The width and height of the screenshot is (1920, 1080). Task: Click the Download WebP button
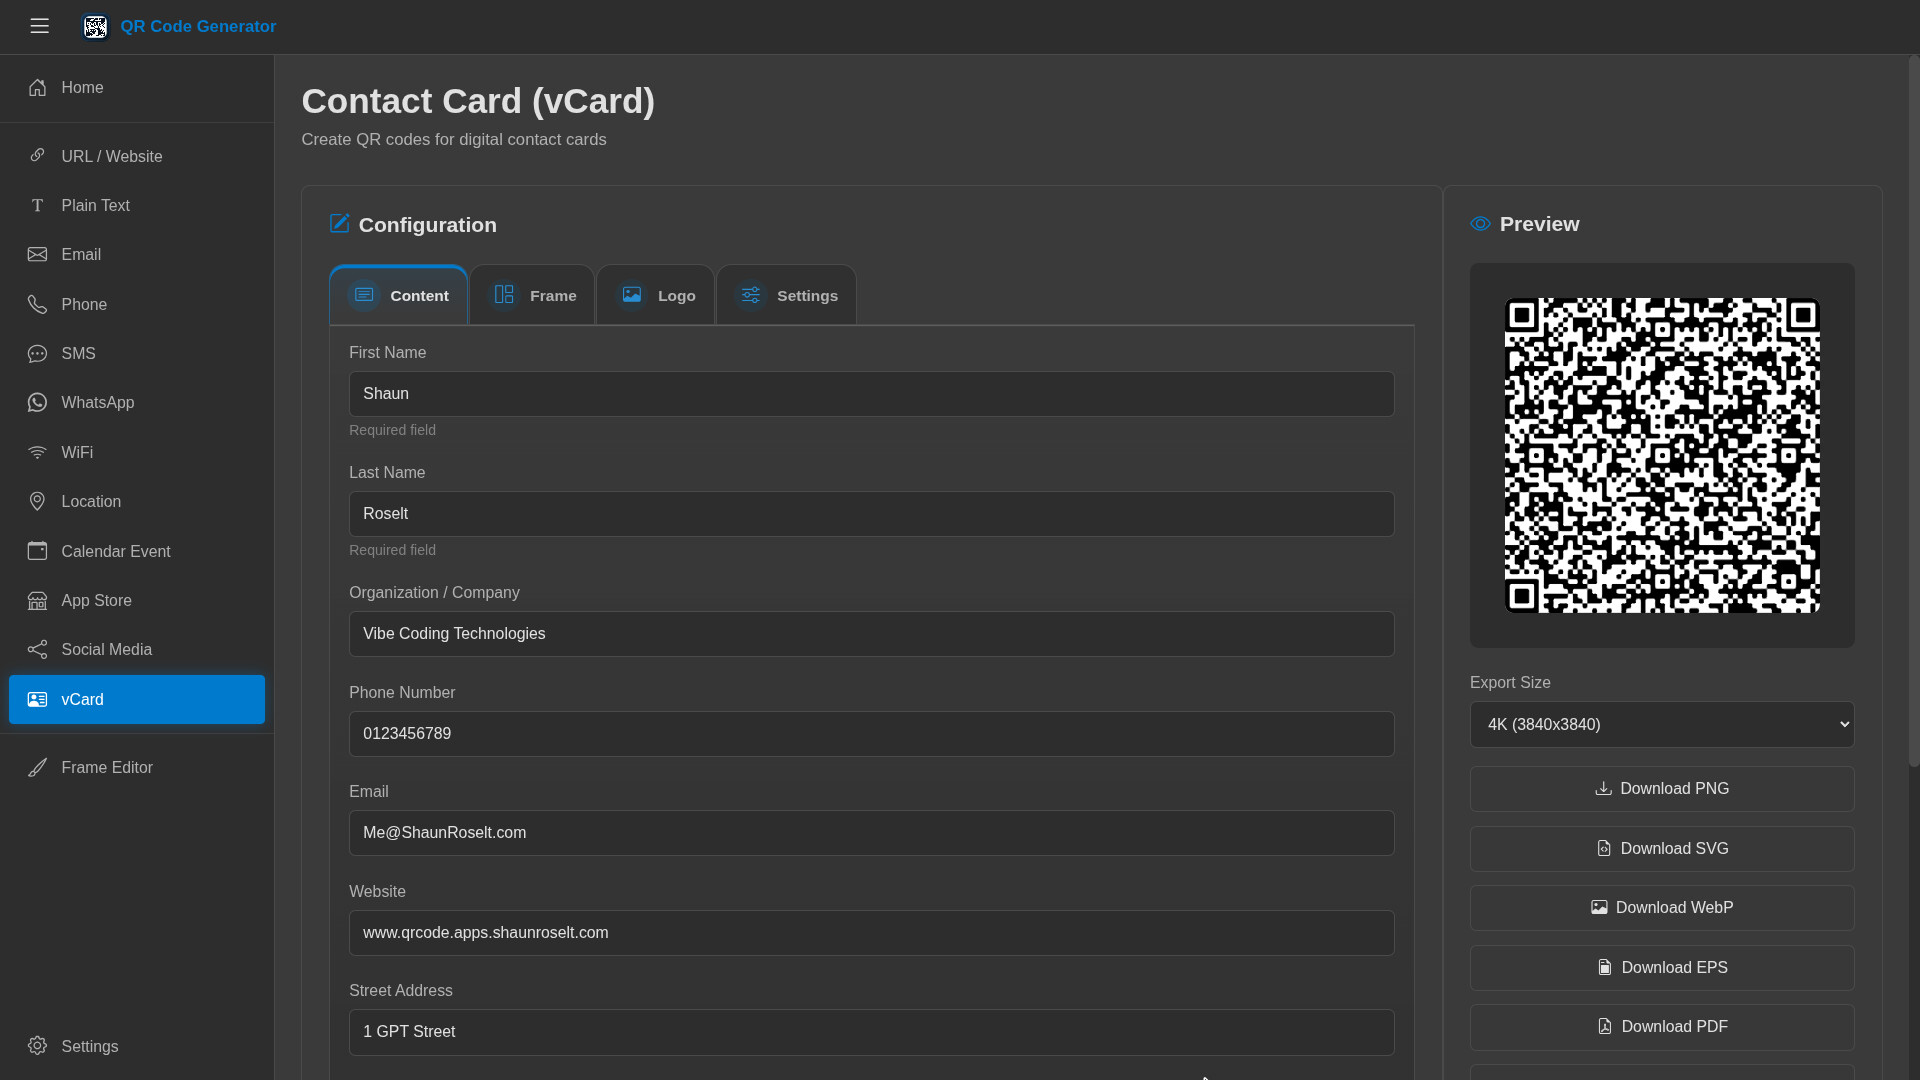tap(1662, 908)
